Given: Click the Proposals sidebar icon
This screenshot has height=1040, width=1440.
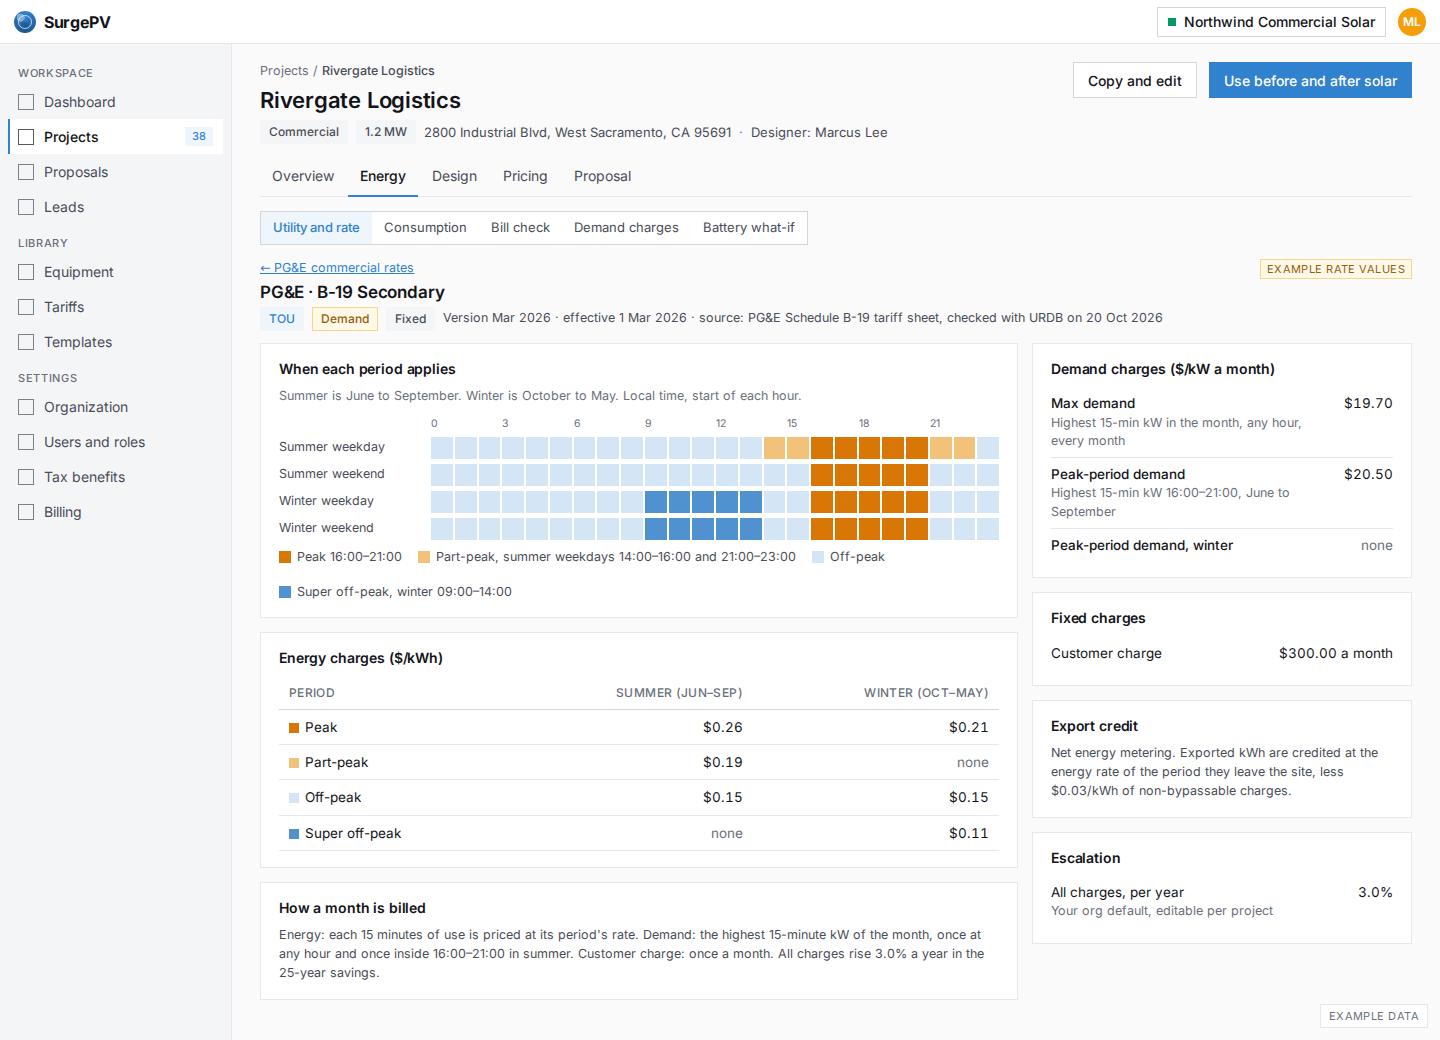Looking at the screenshot, I should [26, 172].
